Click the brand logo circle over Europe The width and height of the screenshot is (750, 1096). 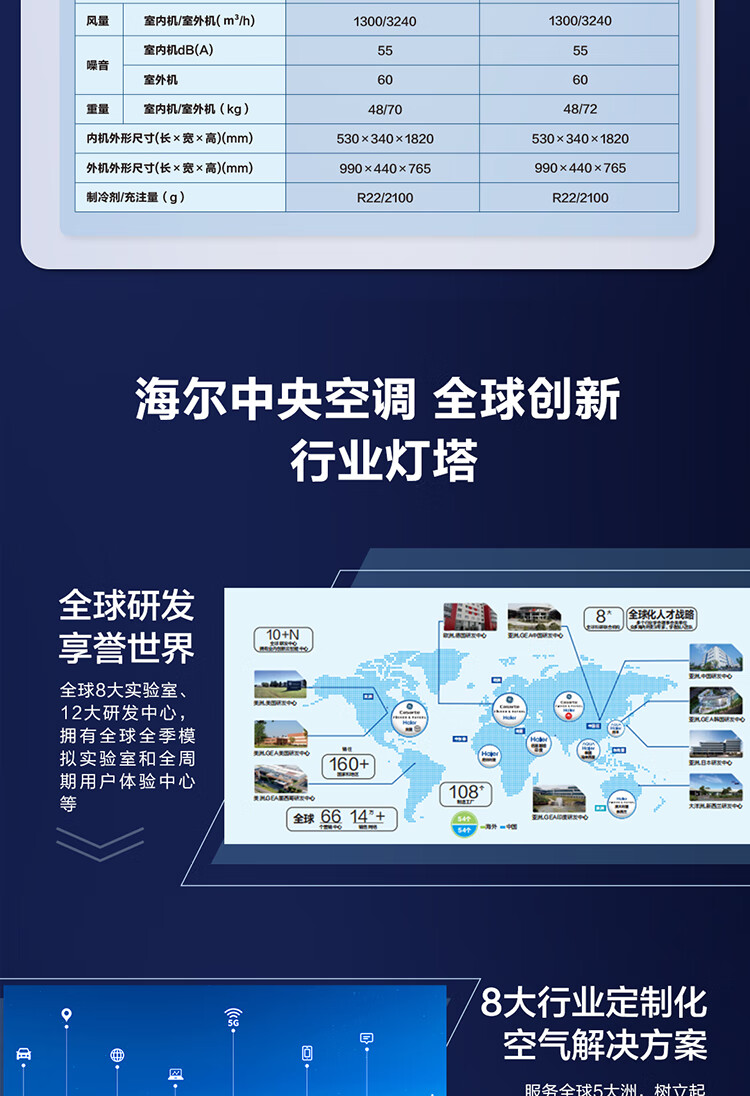click(510, 709)
